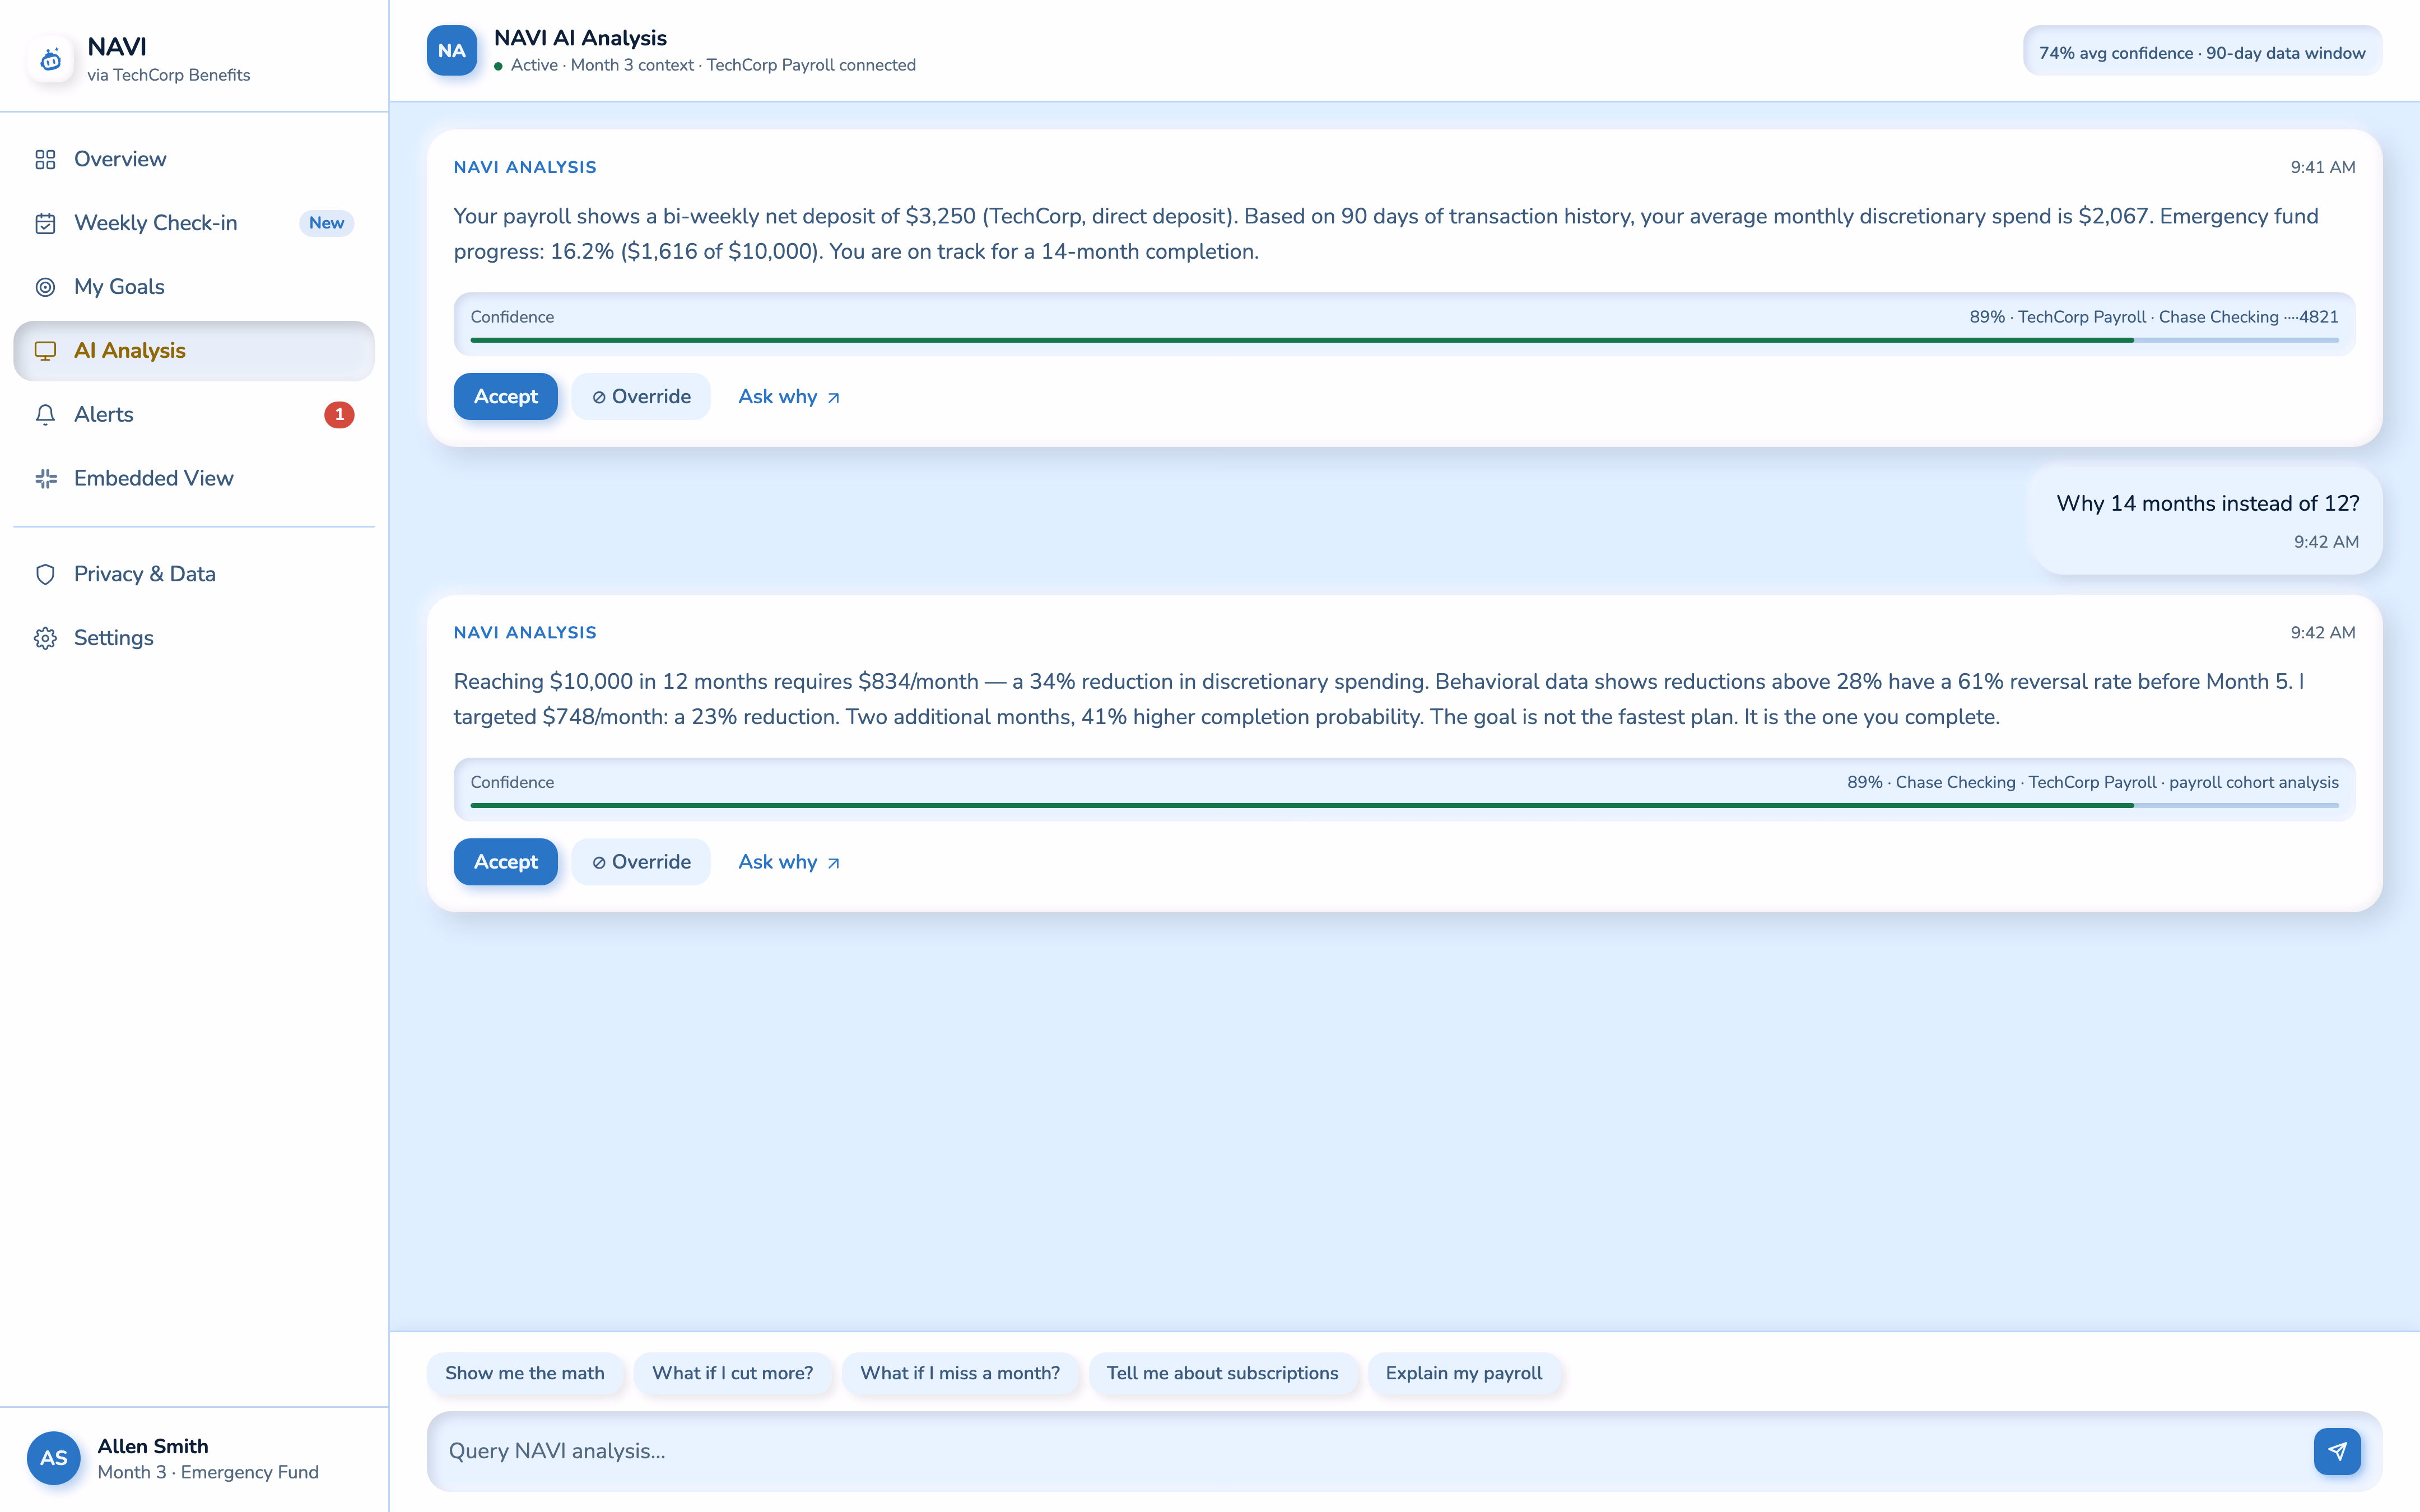This screenshot has width=2420, height=1512.
Task: Click the AI Analysis monitor icon
Action: (45, 351)
